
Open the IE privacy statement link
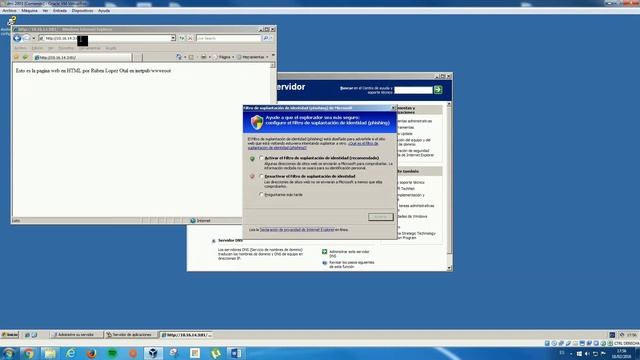tap(297, 230)
